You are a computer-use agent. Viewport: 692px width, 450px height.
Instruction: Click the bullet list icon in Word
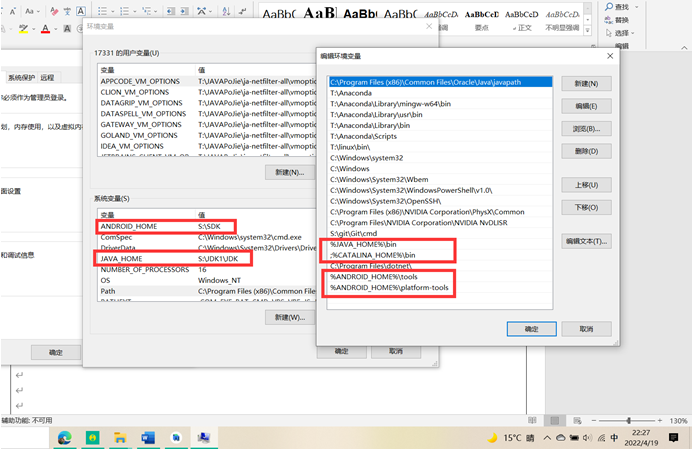[x=102, y=11]
